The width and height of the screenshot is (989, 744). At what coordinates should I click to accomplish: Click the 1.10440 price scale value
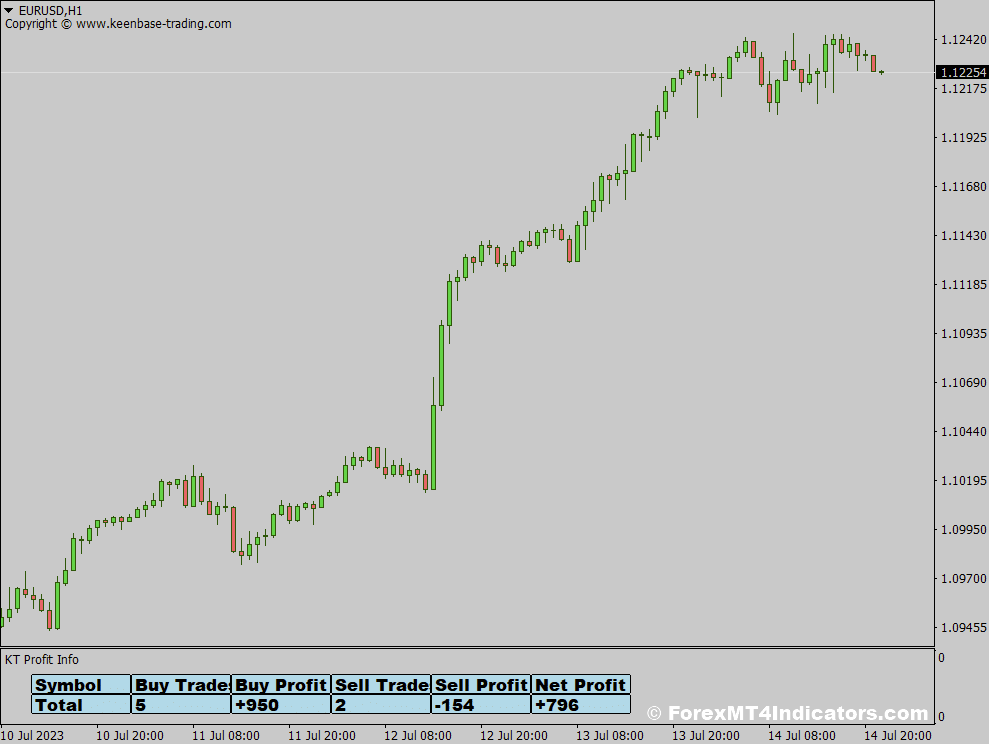pyautogui.click(x=963, y=432)
